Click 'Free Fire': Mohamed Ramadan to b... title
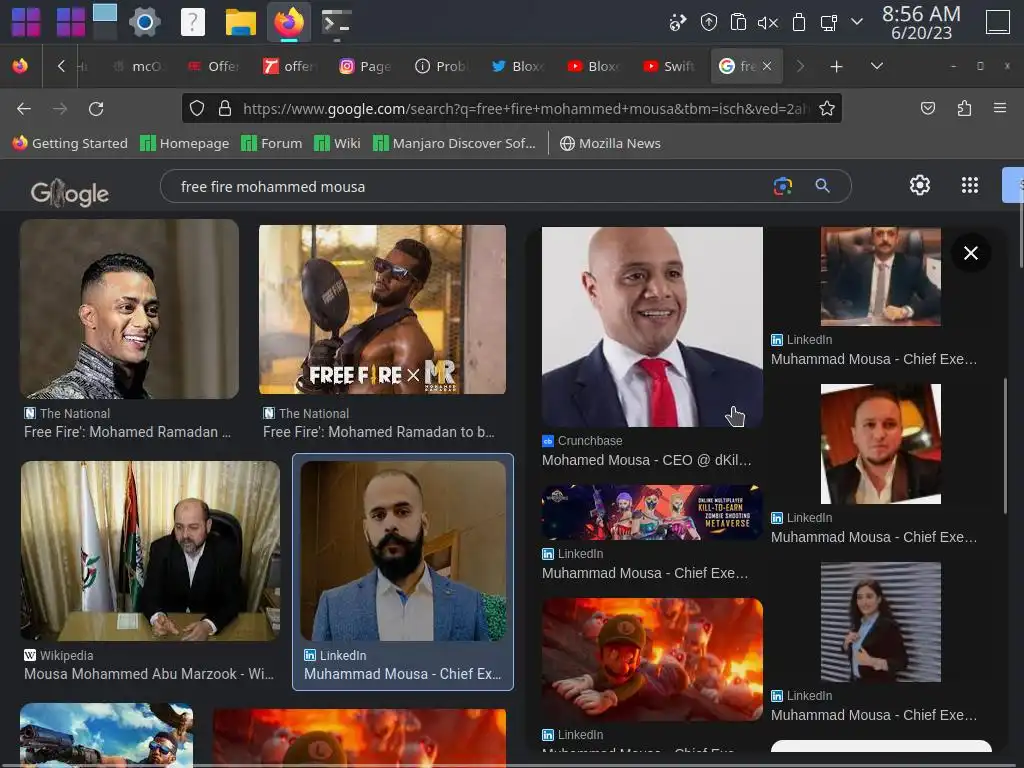This screenshot has width=1024, height=768. [379, 432]
